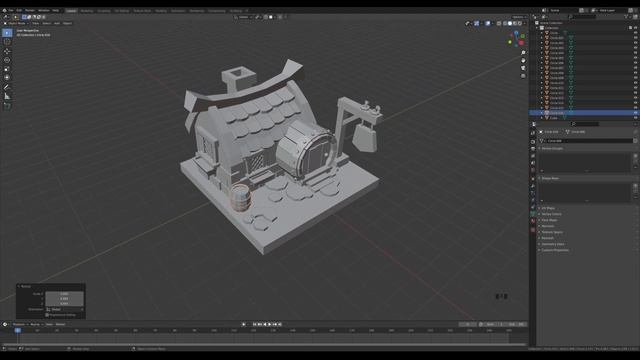
Task: Select the Rotate tool
Action: tap(7, 60)
